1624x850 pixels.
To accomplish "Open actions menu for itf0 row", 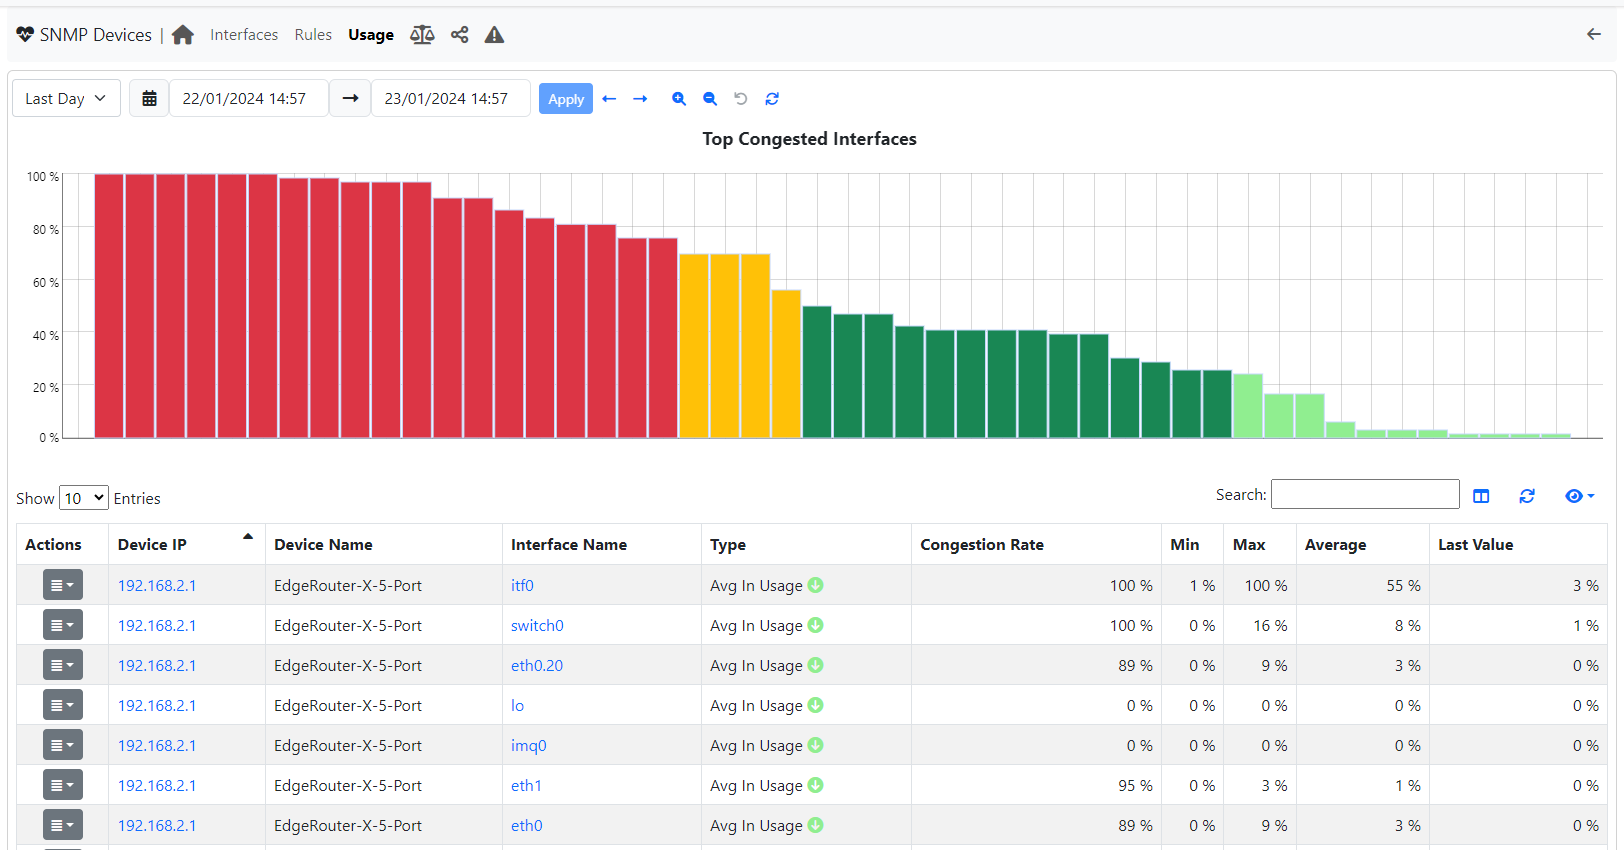I will click(x=62, y=585).
